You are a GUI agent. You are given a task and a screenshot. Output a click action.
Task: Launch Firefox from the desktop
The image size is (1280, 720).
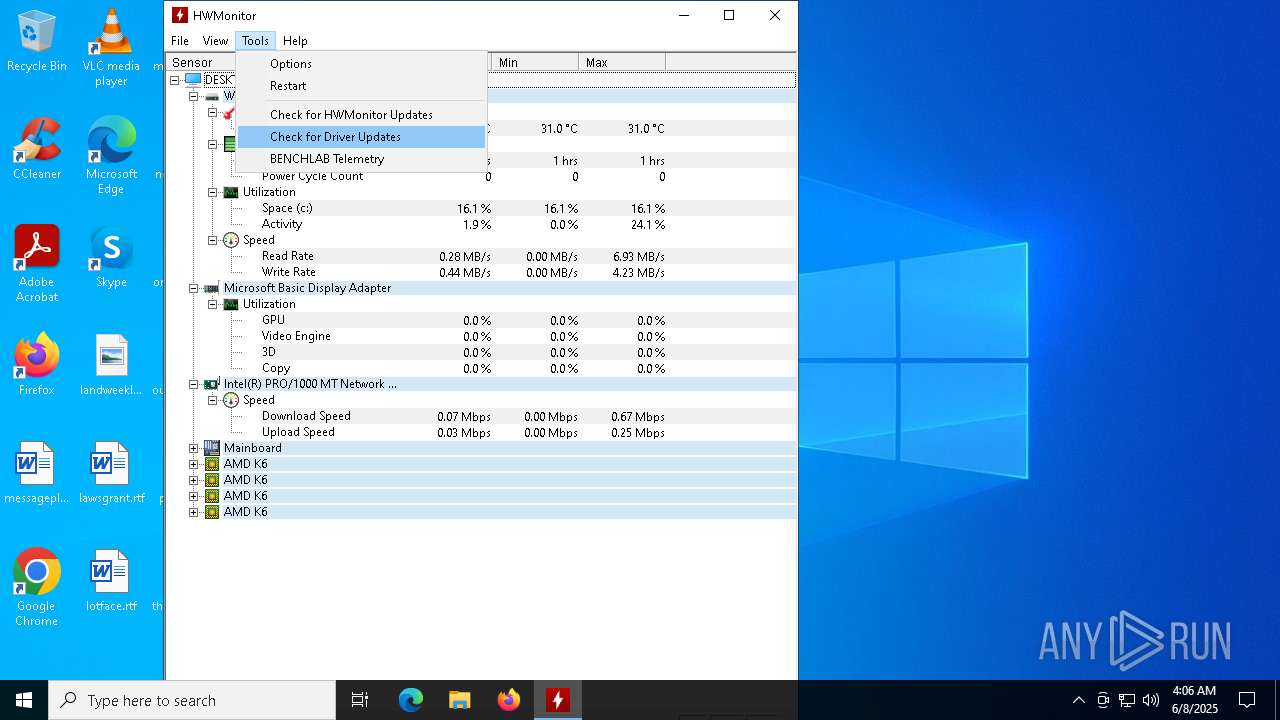point(36,365)
